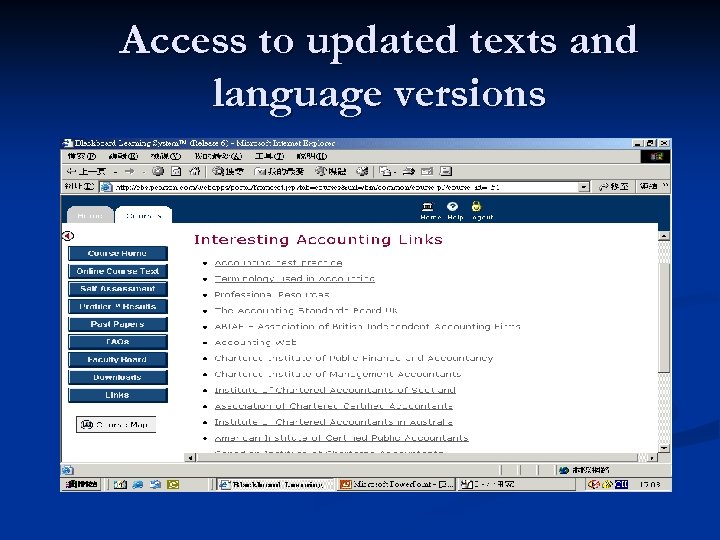Screen dimensions: 720x540
Task: Click the browser Home page toolbar icon
Action: tap(195, 171)
